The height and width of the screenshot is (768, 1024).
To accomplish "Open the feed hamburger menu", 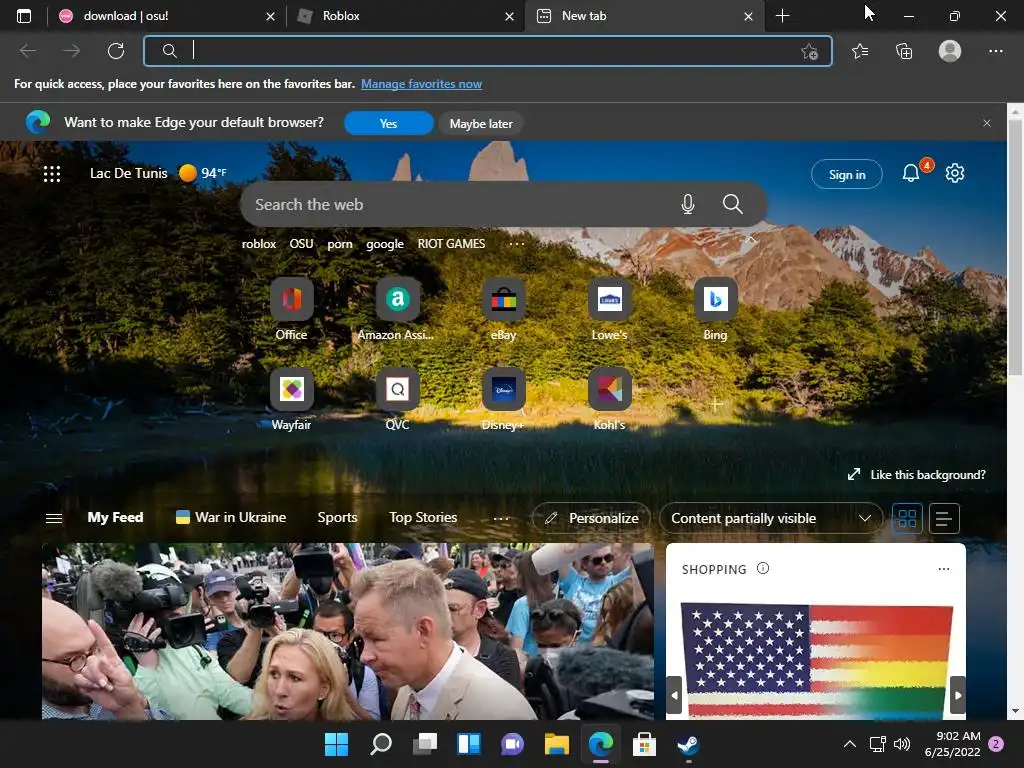I will point(54,519).
